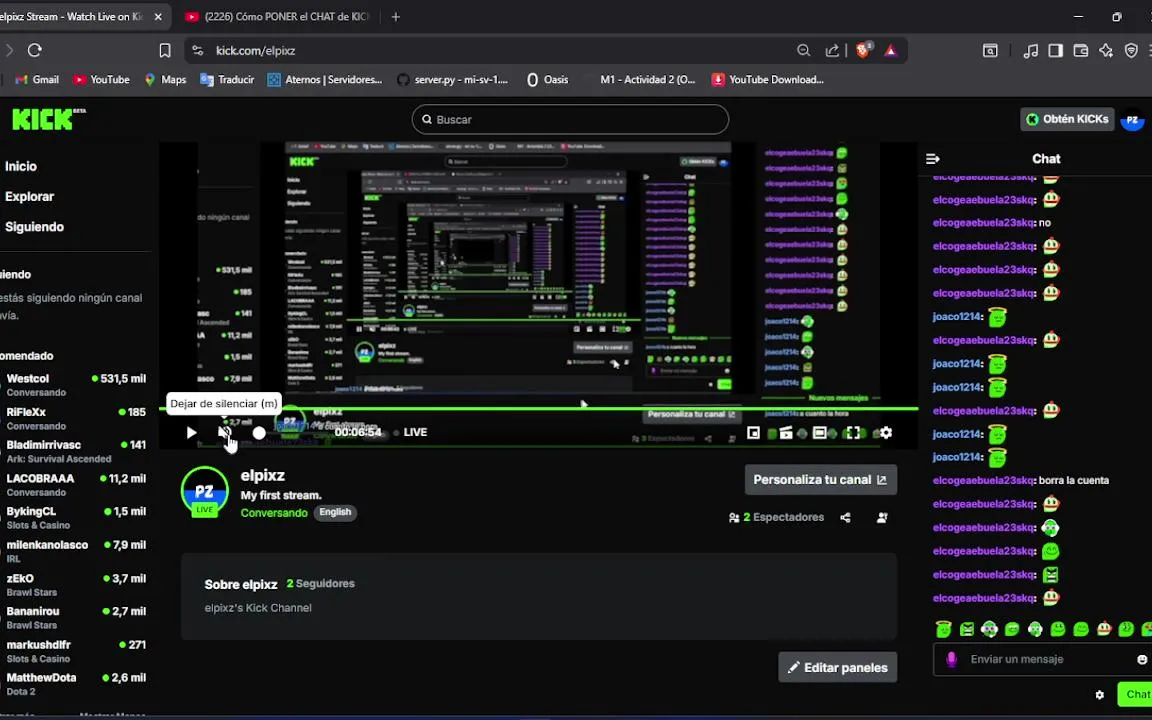Image resolution: width=1152 pixels, height=720 pixels.
Task: Open MatthewDota channel in recommended
Action: click(x=75, y=684)
